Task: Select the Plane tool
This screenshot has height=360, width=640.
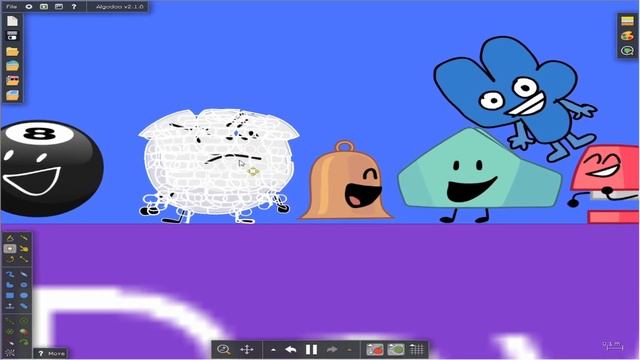Action: point(10,306)
